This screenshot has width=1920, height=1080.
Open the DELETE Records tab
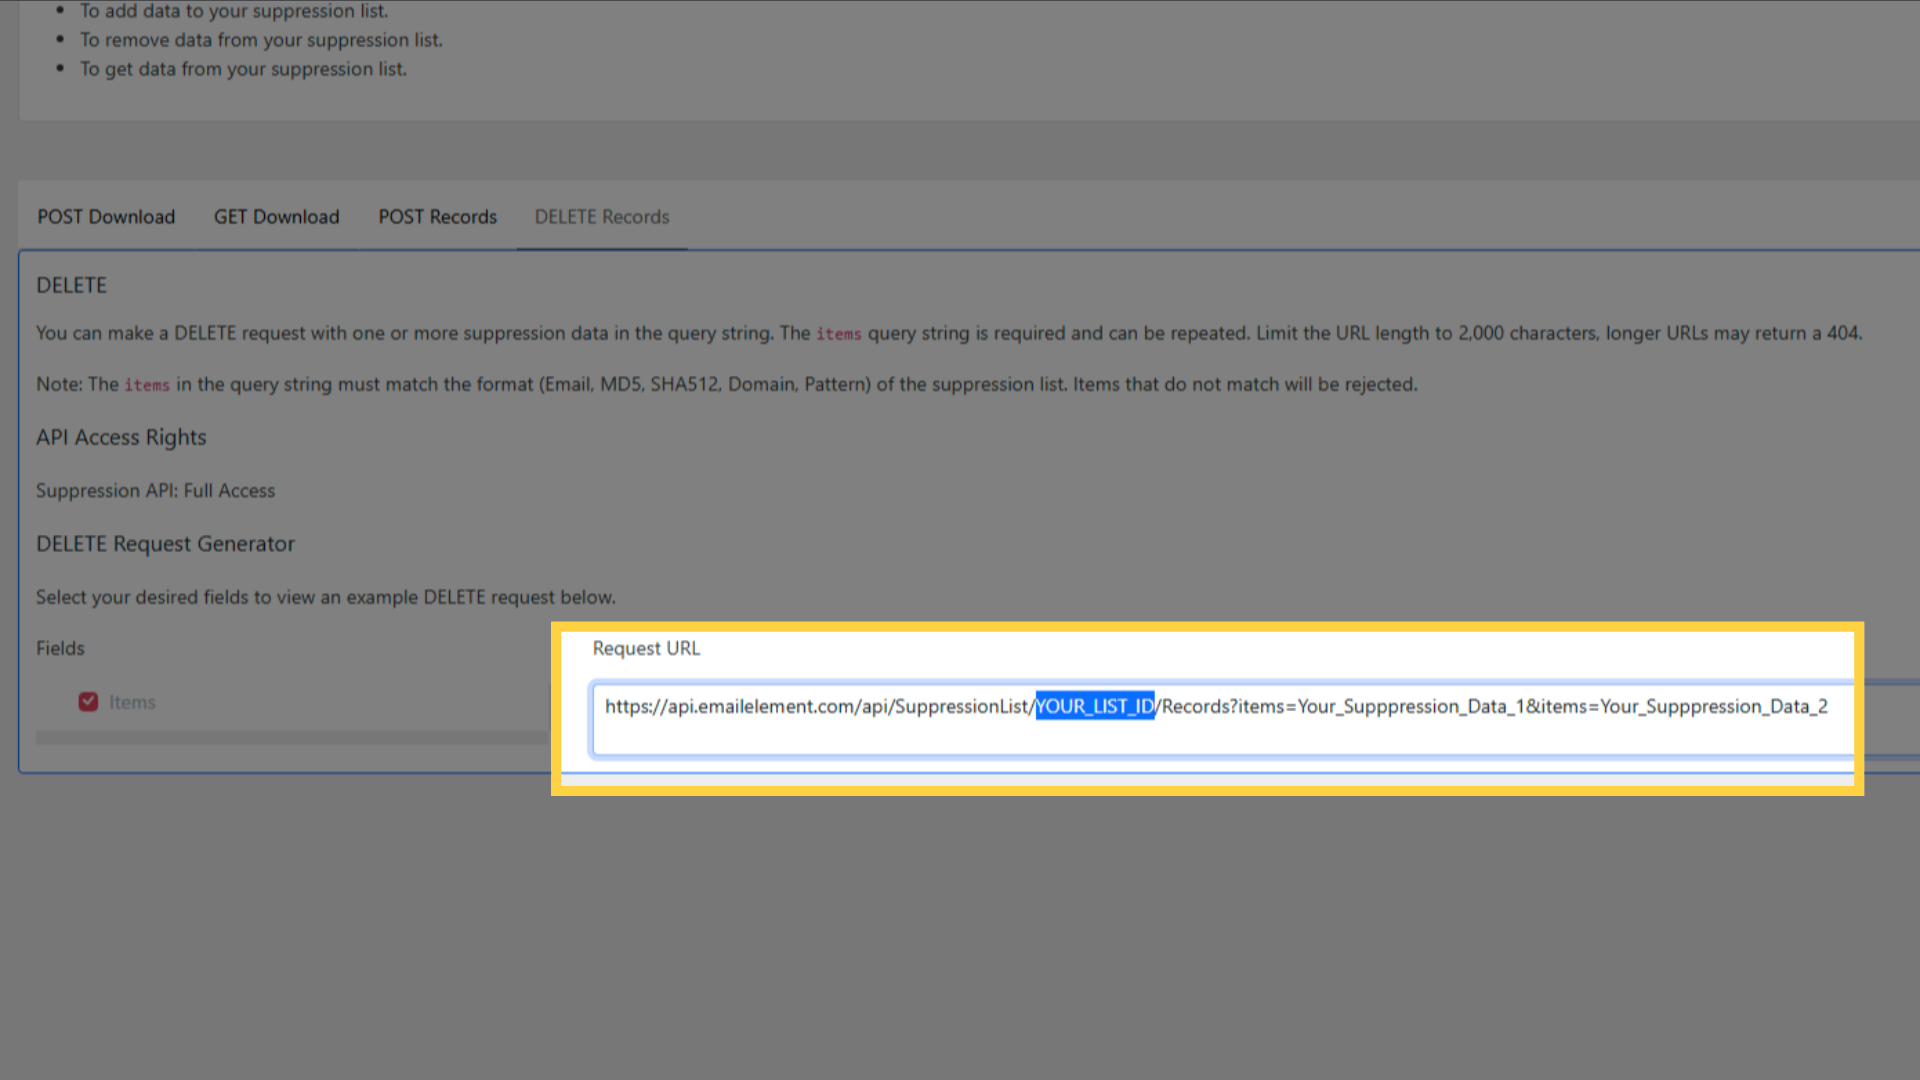[x=602, y=217]
